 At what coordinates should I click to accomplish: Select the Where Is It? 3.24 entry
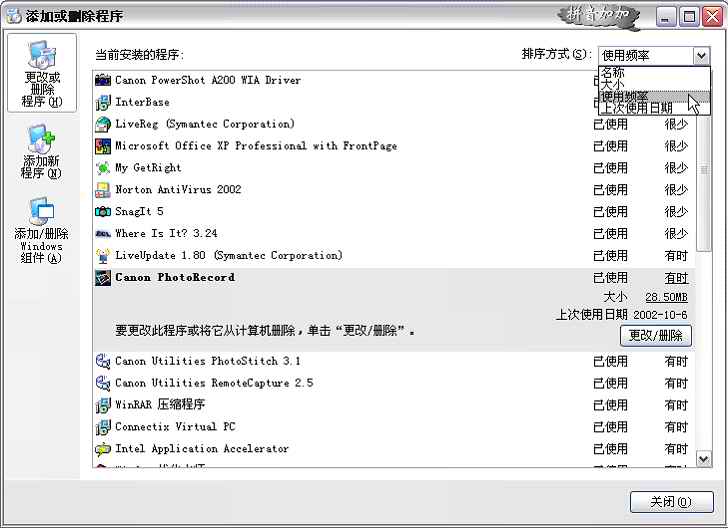(x=394, y=233)
